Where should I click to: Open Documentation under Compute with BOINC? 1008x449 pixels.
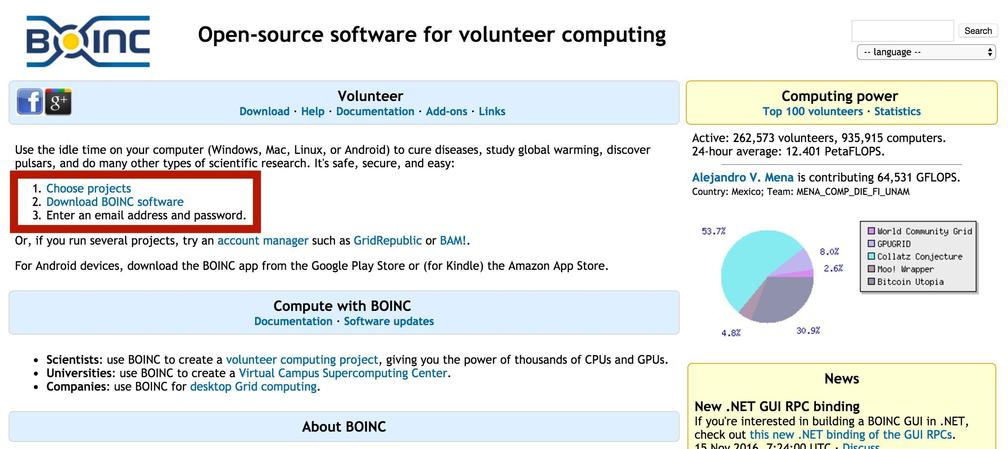[x=293, y=321]
